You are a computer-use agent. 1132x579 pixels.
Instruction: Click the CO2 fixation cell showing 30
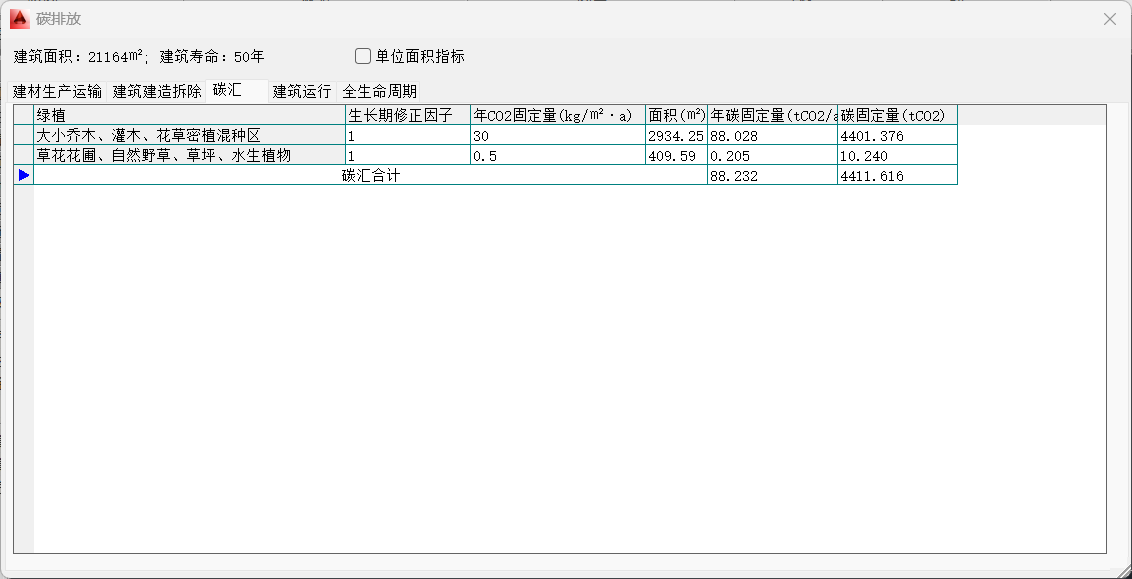557,135
